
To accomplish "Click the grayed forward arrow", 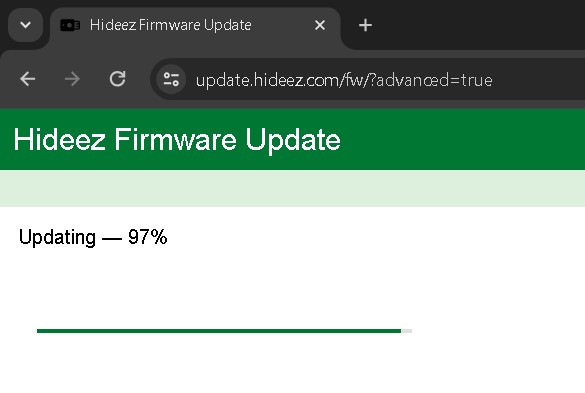I will pos(72,79).
